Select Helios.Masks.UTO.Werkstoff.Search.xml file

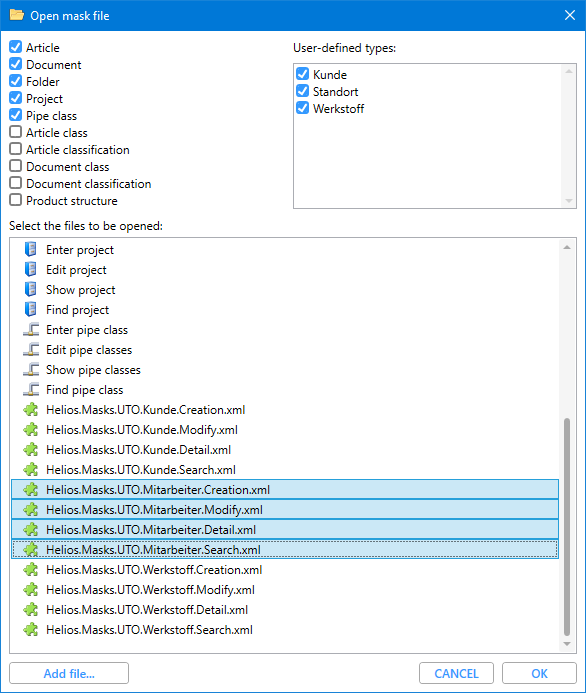click(285, 630)
